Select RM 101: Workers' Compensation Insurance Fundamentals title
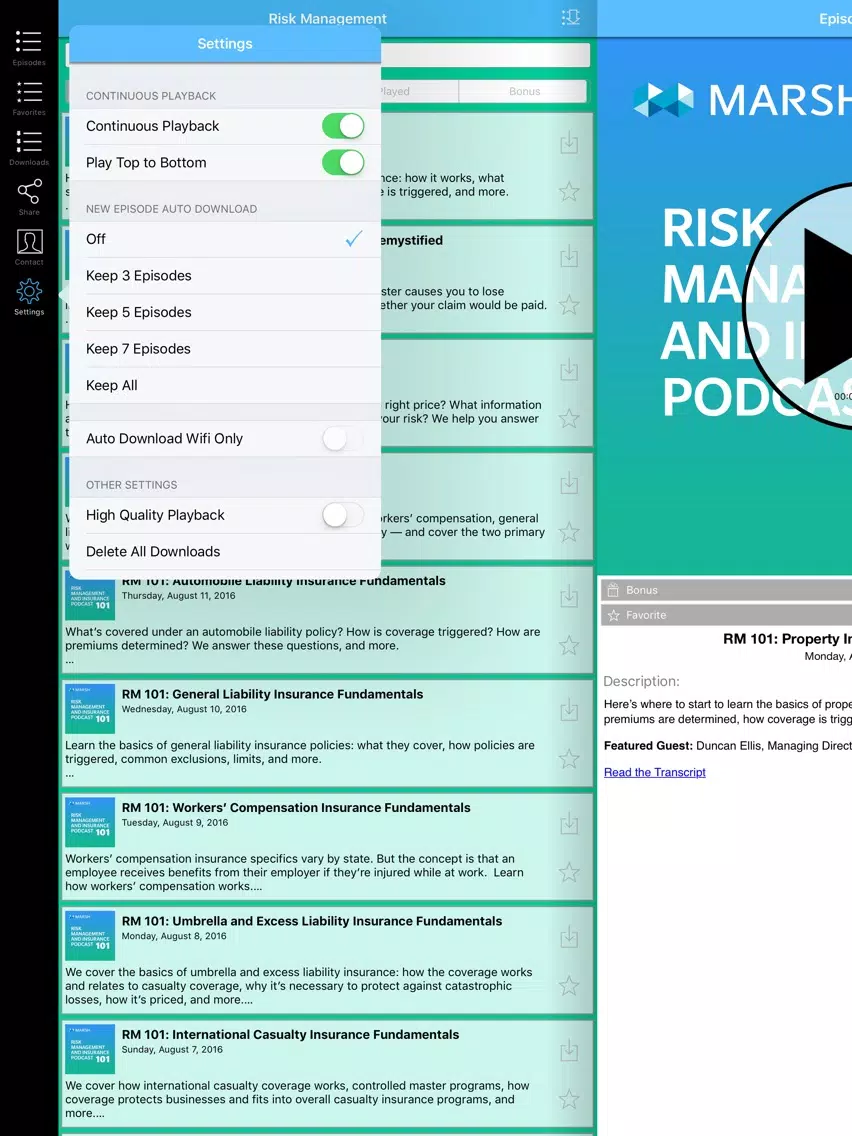Screen dimensions: 852x1136 point(296,808)
